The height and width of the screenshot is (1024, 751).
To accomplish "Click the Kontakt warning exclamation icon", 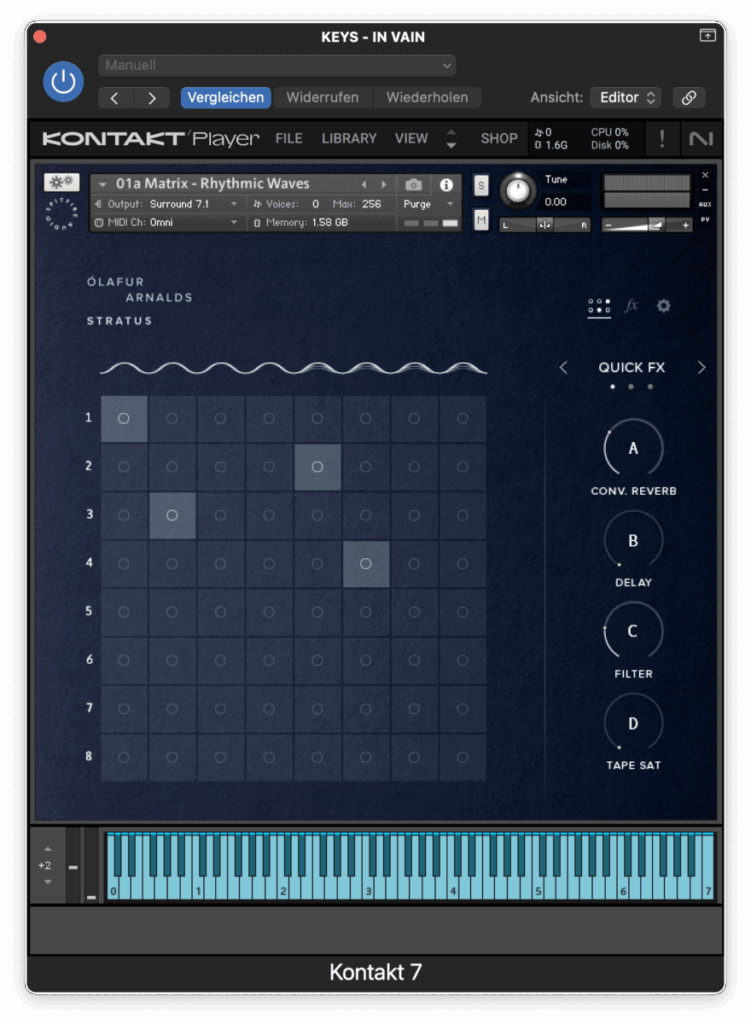I will (x=661, y=139).
